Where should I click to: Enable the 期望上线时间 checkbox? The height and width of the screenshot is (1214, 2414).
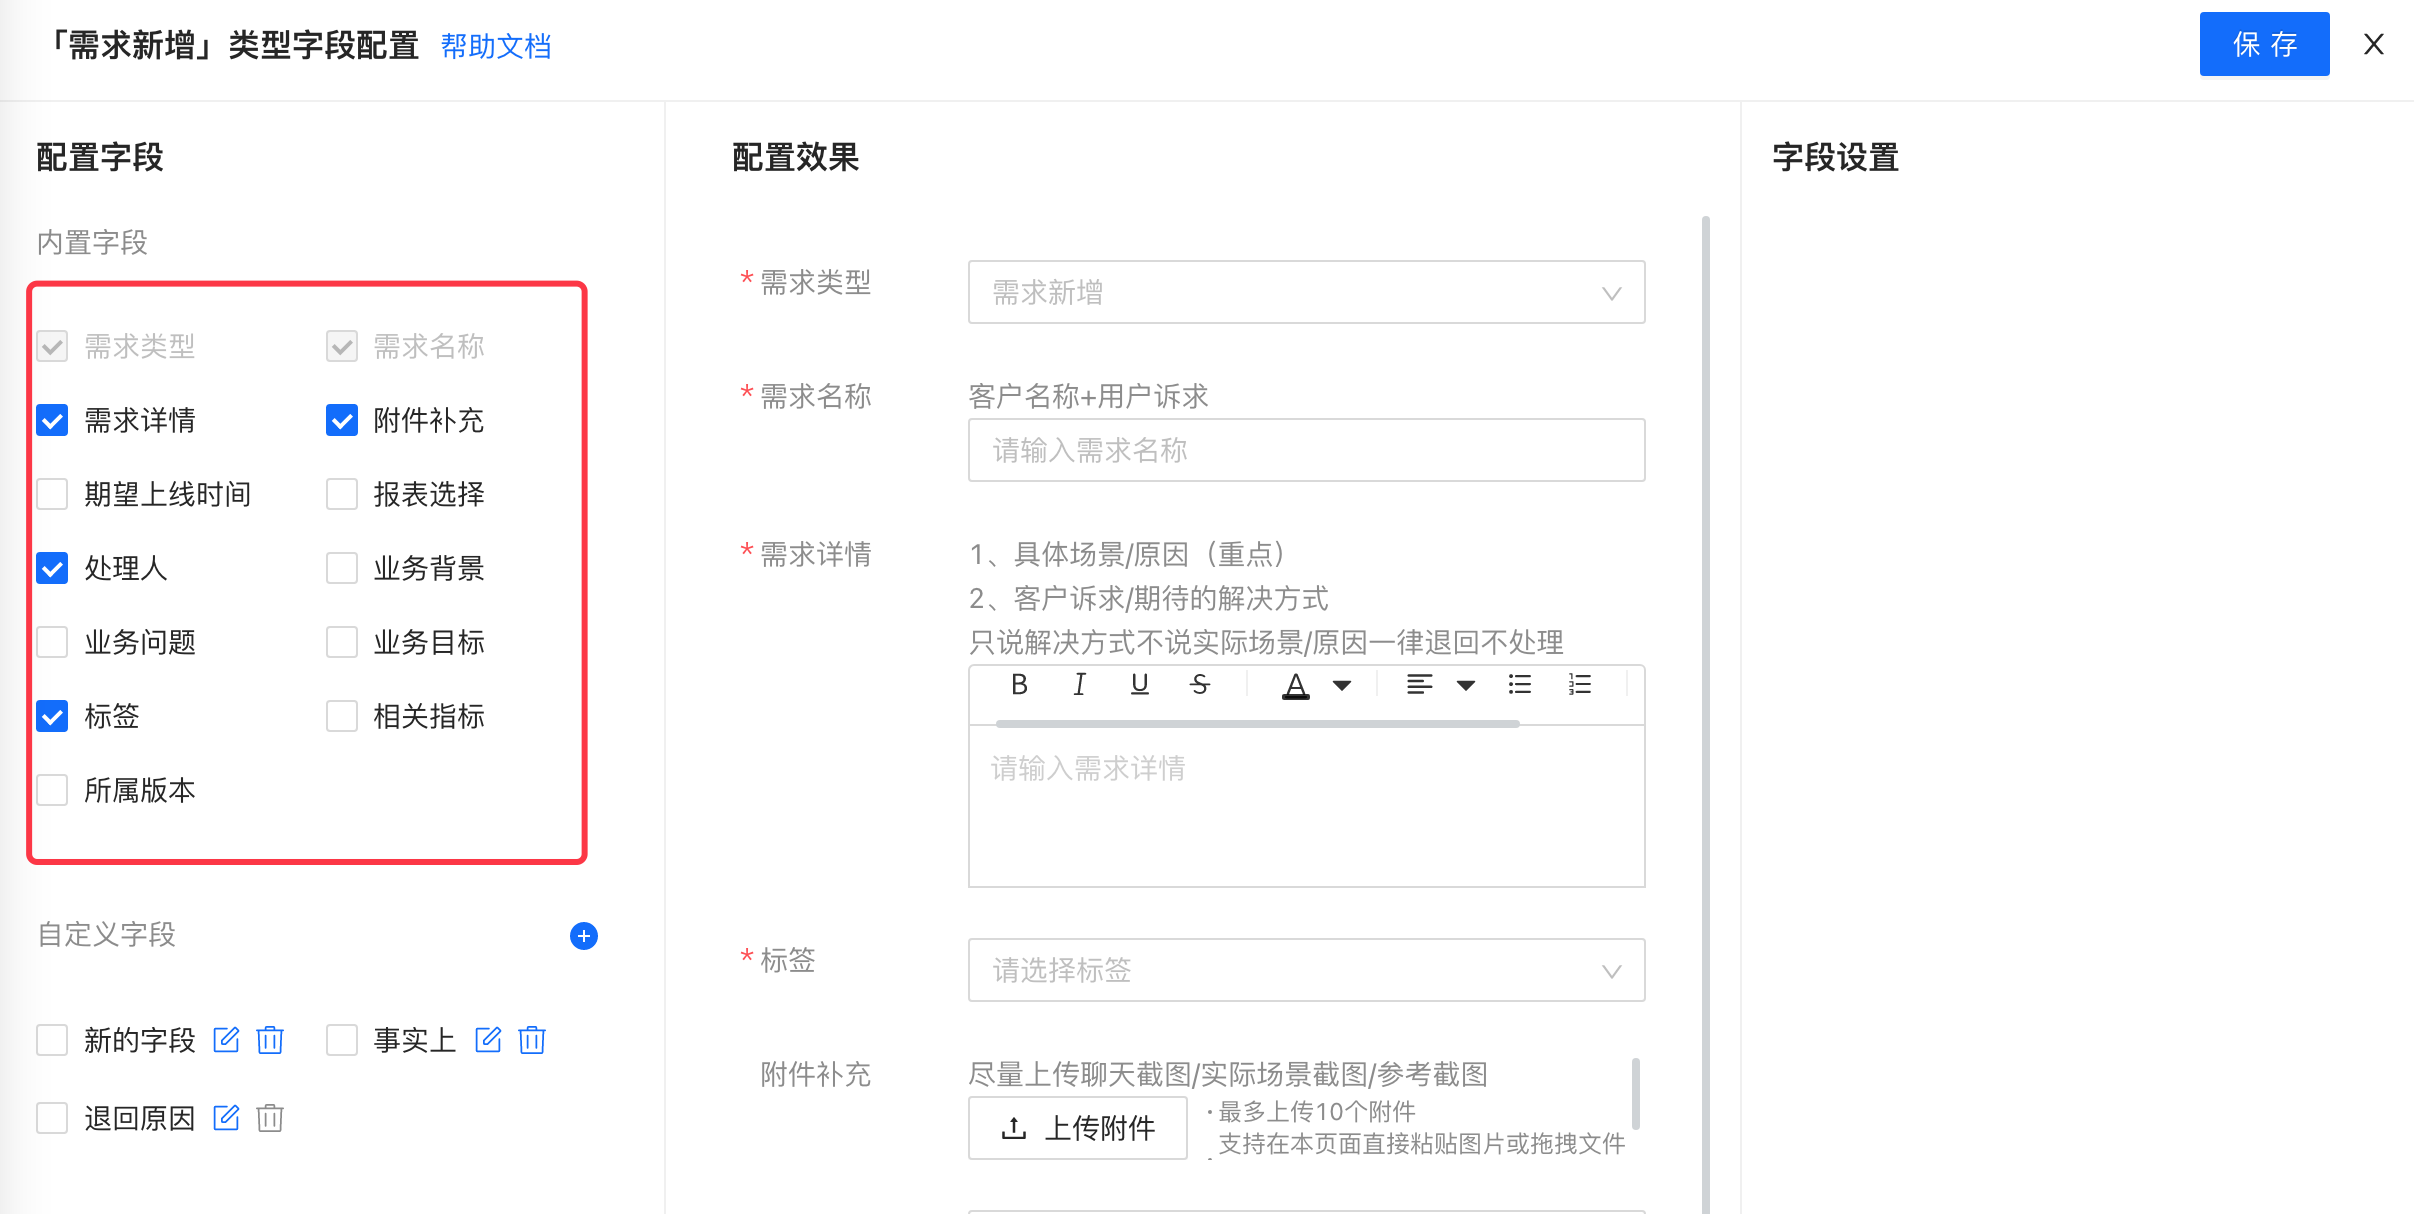tap(52, 494)
